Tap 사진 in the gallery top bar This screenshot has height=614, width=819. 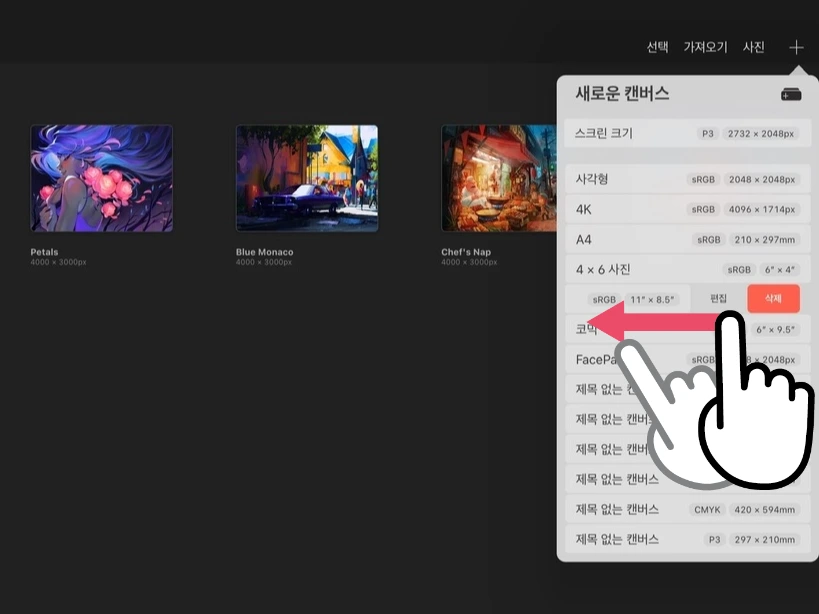point(754,47)
